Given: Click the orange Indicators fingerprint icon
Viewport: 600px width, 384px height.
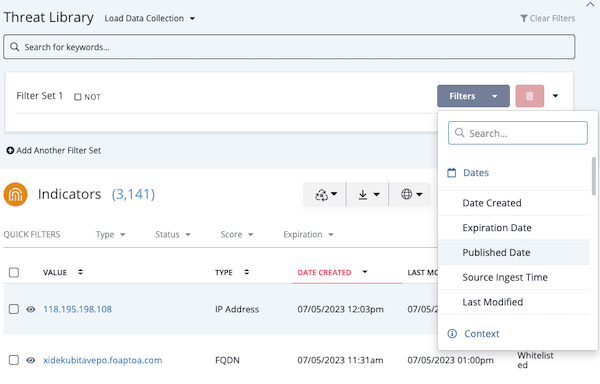Looking at the screenshot, I should pos(15,194).
